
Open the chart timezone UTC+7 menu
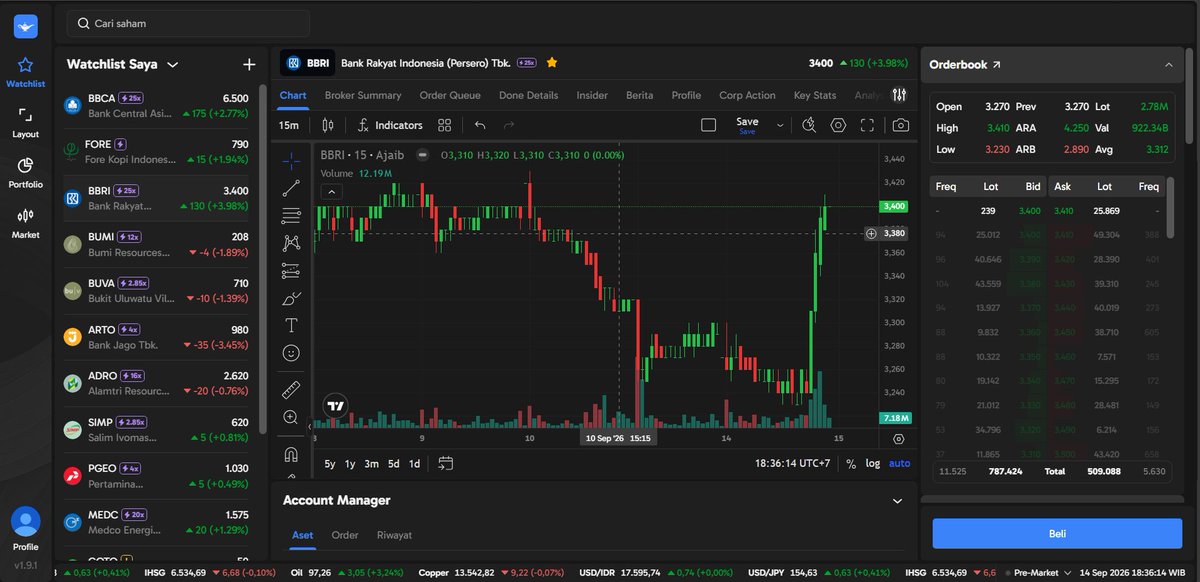[x=794, y=463]
